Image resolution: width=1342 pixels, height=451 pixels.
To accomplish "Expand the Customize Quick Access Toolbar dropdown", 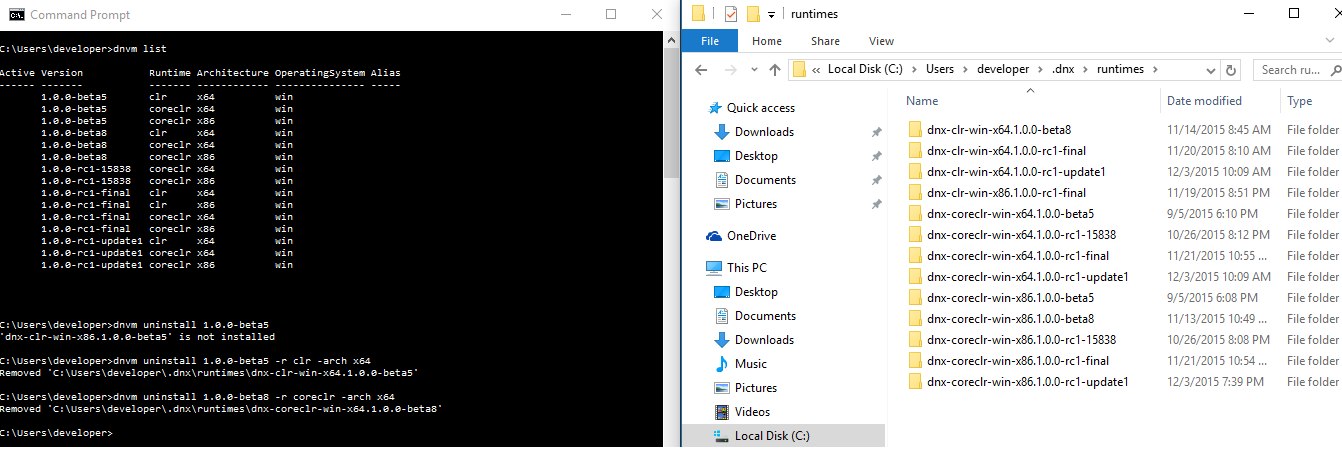I will [x=772, y=15].
